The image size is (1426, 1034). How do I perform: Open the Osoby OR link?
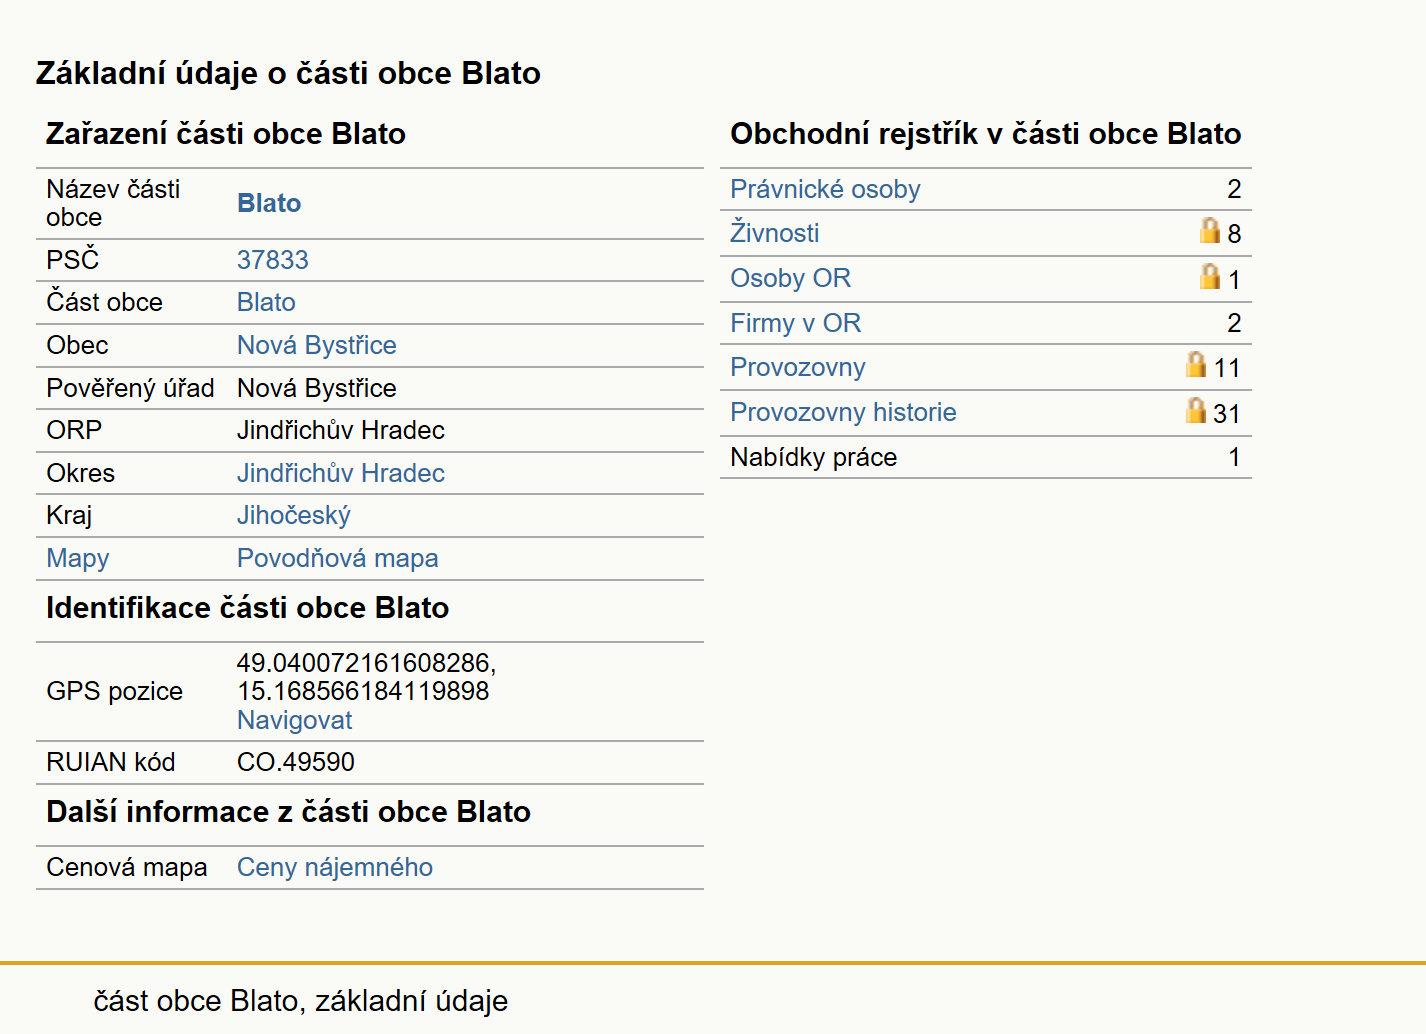click(791, 278)
